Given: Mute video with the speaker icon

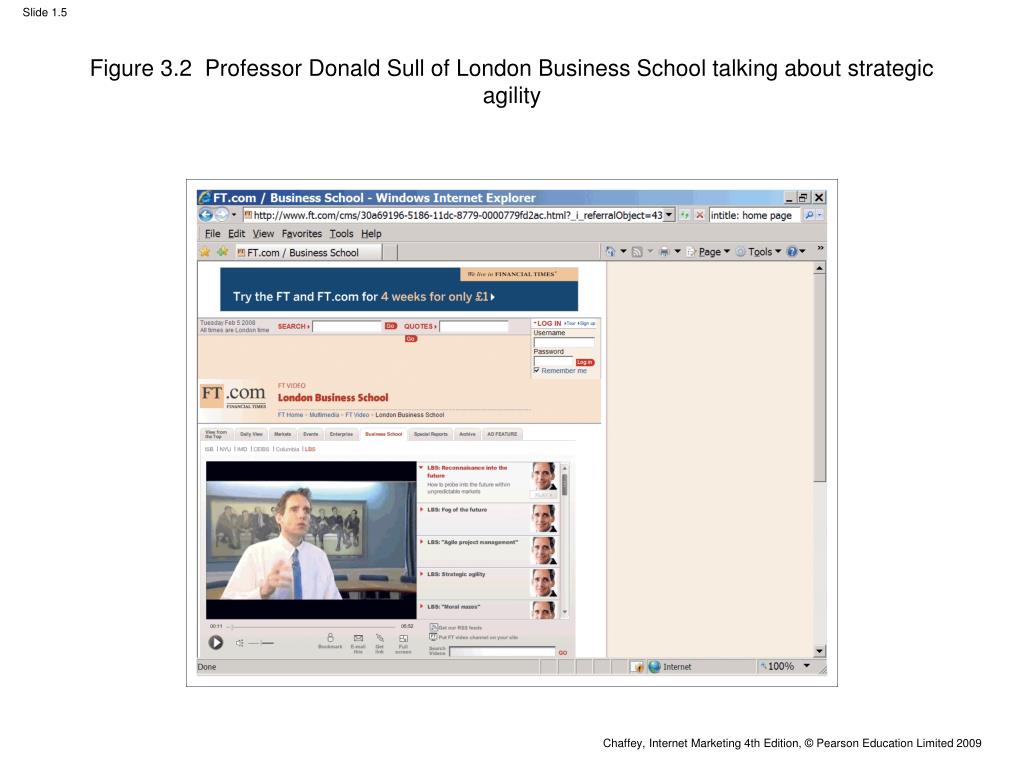Looking at the screenshot, I should (x=240, y=643).
